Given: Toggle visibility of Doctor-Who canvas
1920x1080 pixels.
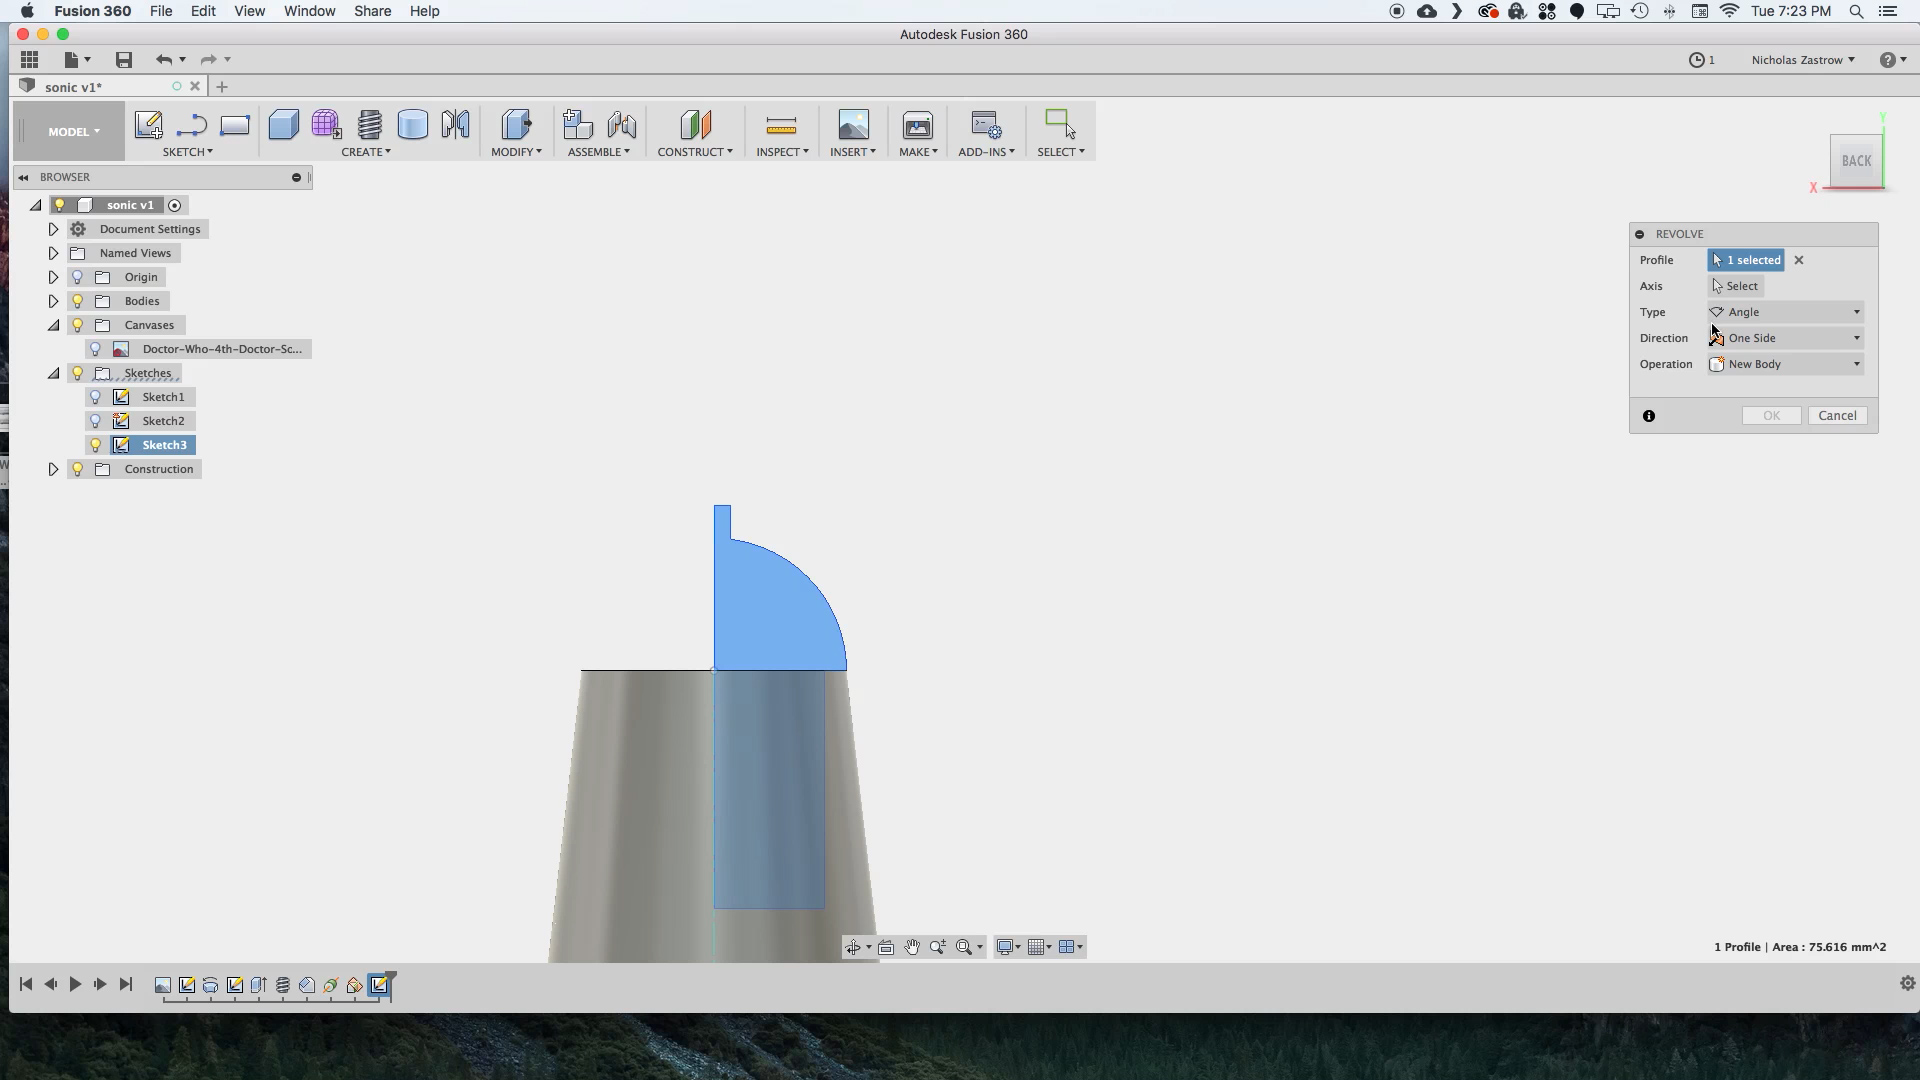Looking at the screenshot, I should point(94,348).
